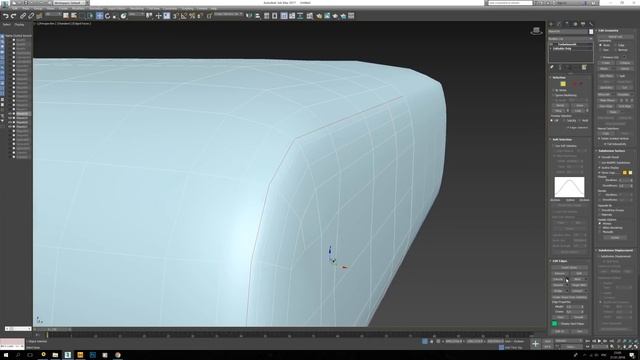Viewport: 640px width, 360px height.
Task: Click the large Set Keys plus button
Action: 535,344
